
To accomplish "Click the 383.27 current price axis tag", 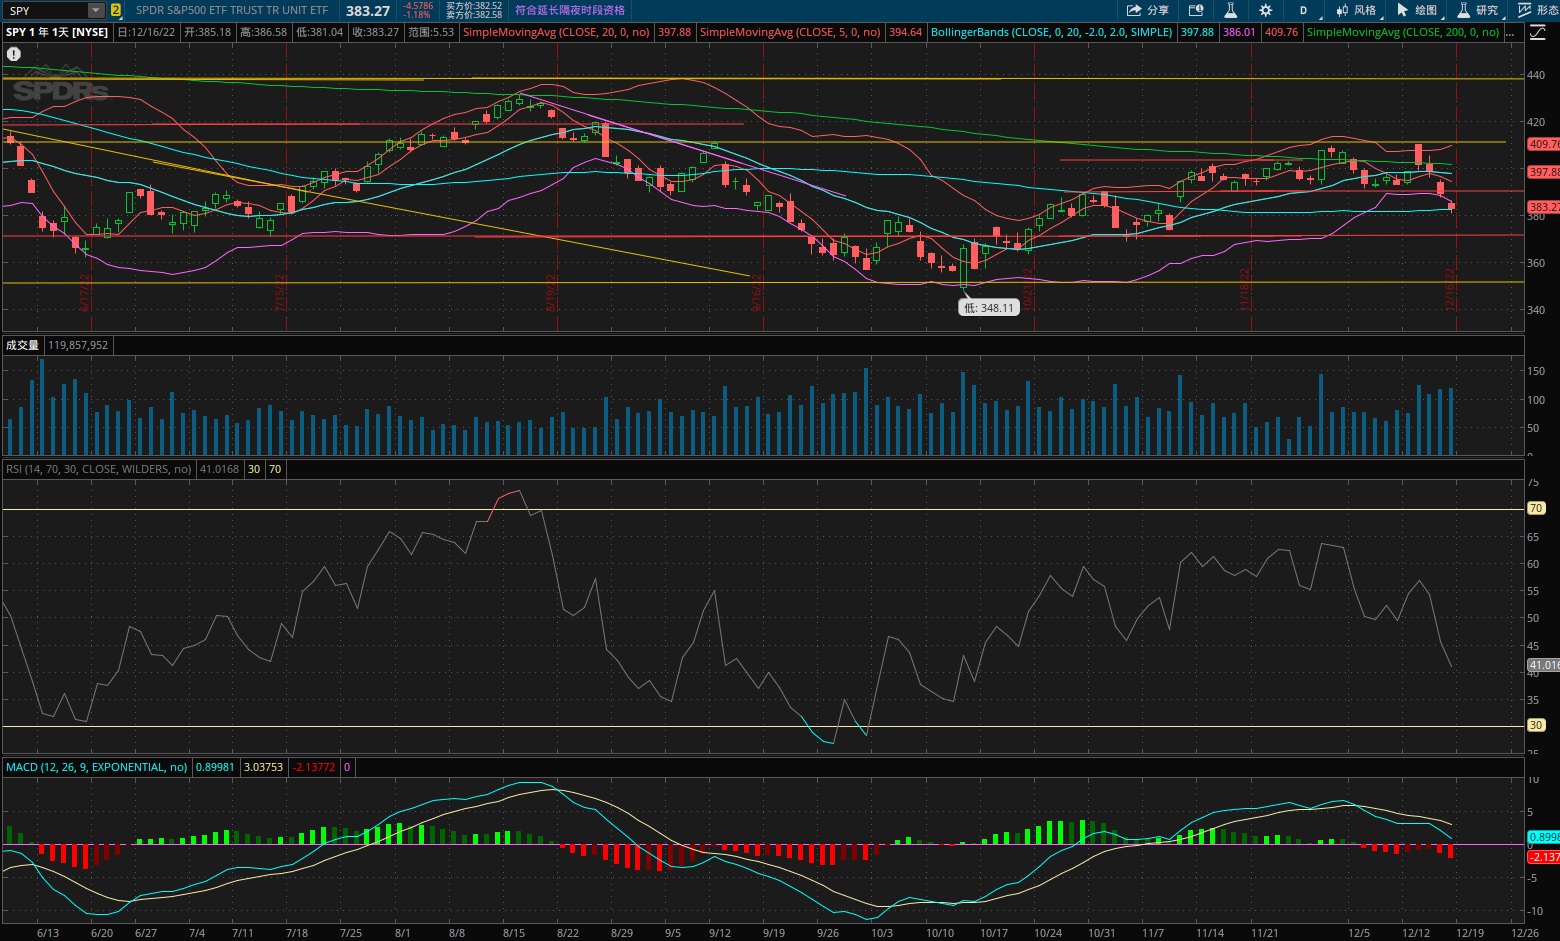I will pos(1543,207).
